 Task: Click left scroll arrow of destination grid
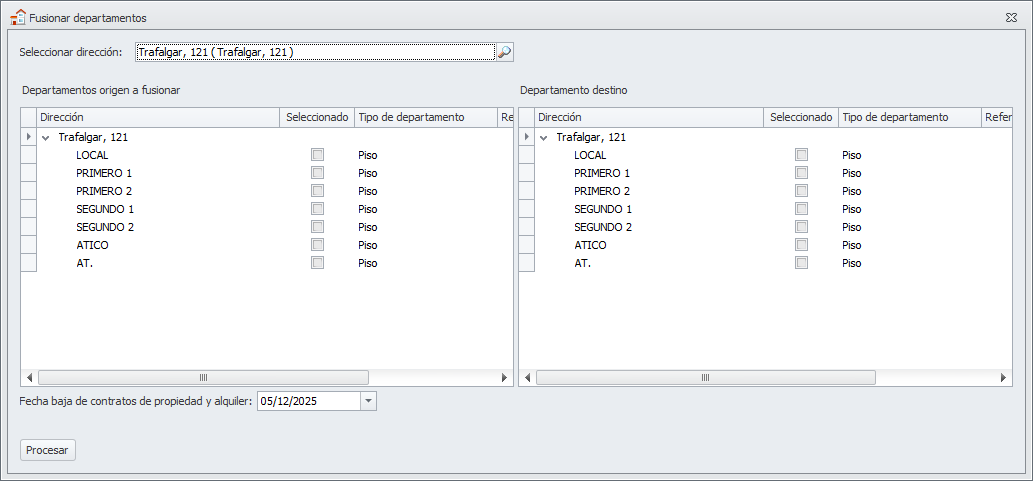527,378
